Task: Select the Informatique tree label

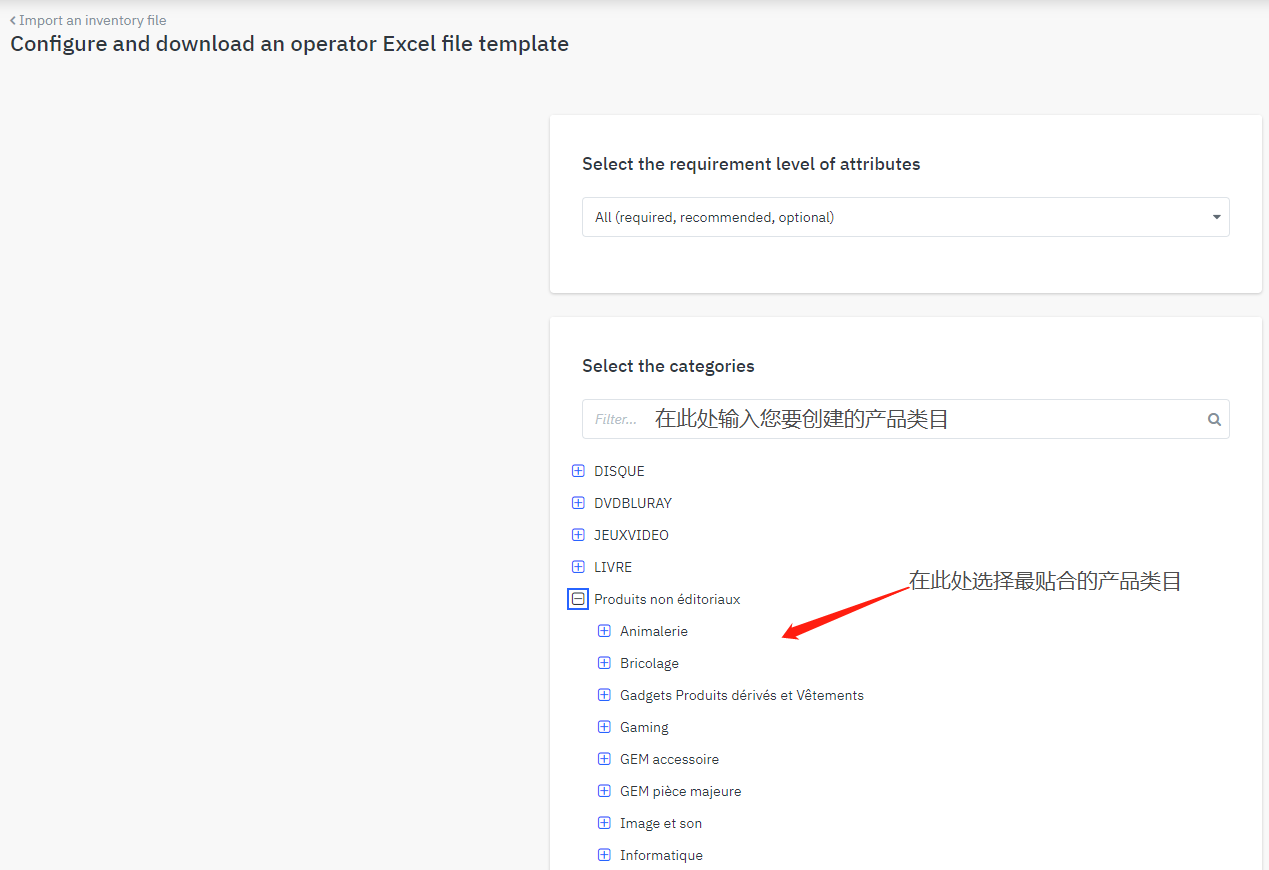Action: click(661, 855)
